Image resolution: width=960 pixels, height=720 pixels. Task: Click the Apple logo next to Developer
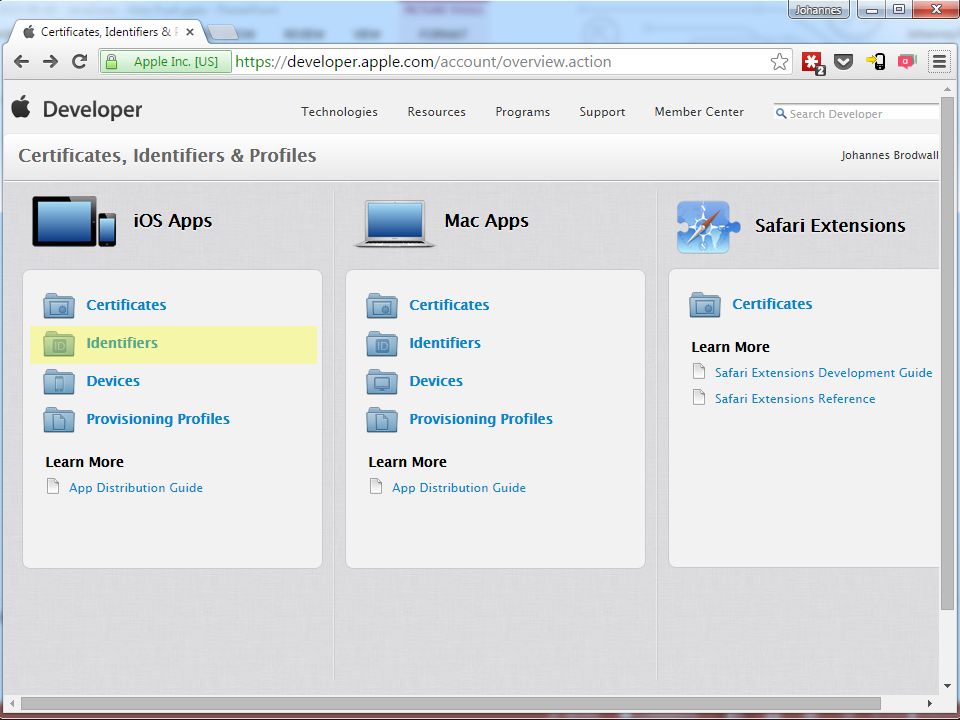pyautogui.click(x=21, y=107)
